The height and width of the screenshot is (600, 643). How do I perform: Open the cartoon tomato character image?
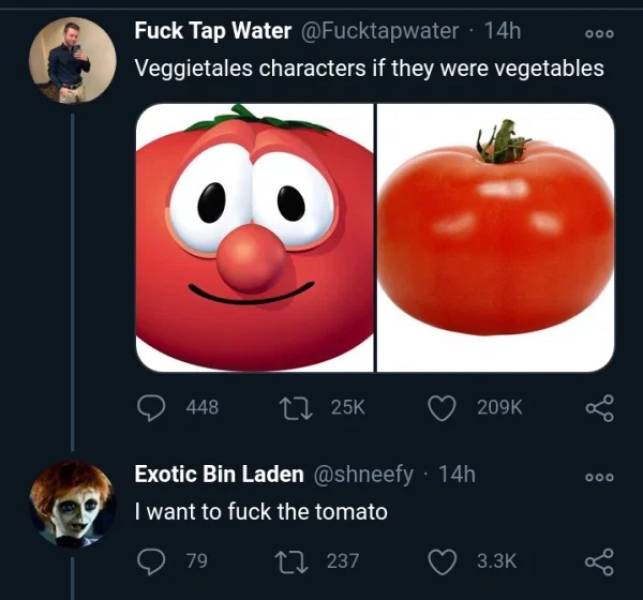click(x=255, y=237)
